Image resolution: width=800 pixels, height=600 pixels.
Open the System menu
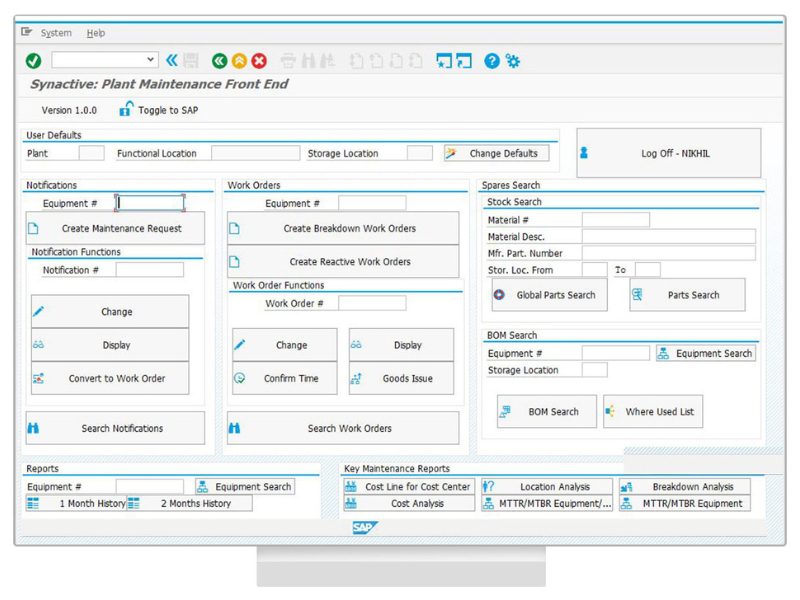pos(56,33)
